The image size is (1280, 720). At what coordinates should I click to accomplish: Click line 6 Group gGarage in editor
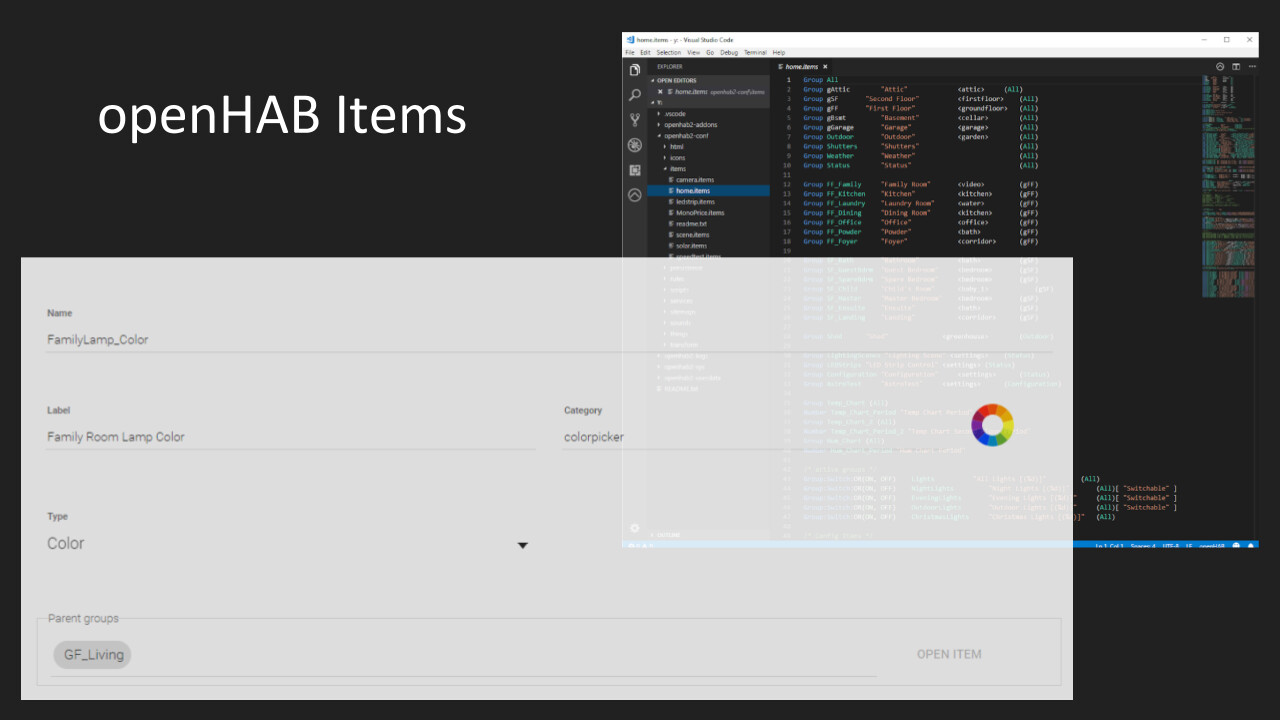click(x=920, y=127)
